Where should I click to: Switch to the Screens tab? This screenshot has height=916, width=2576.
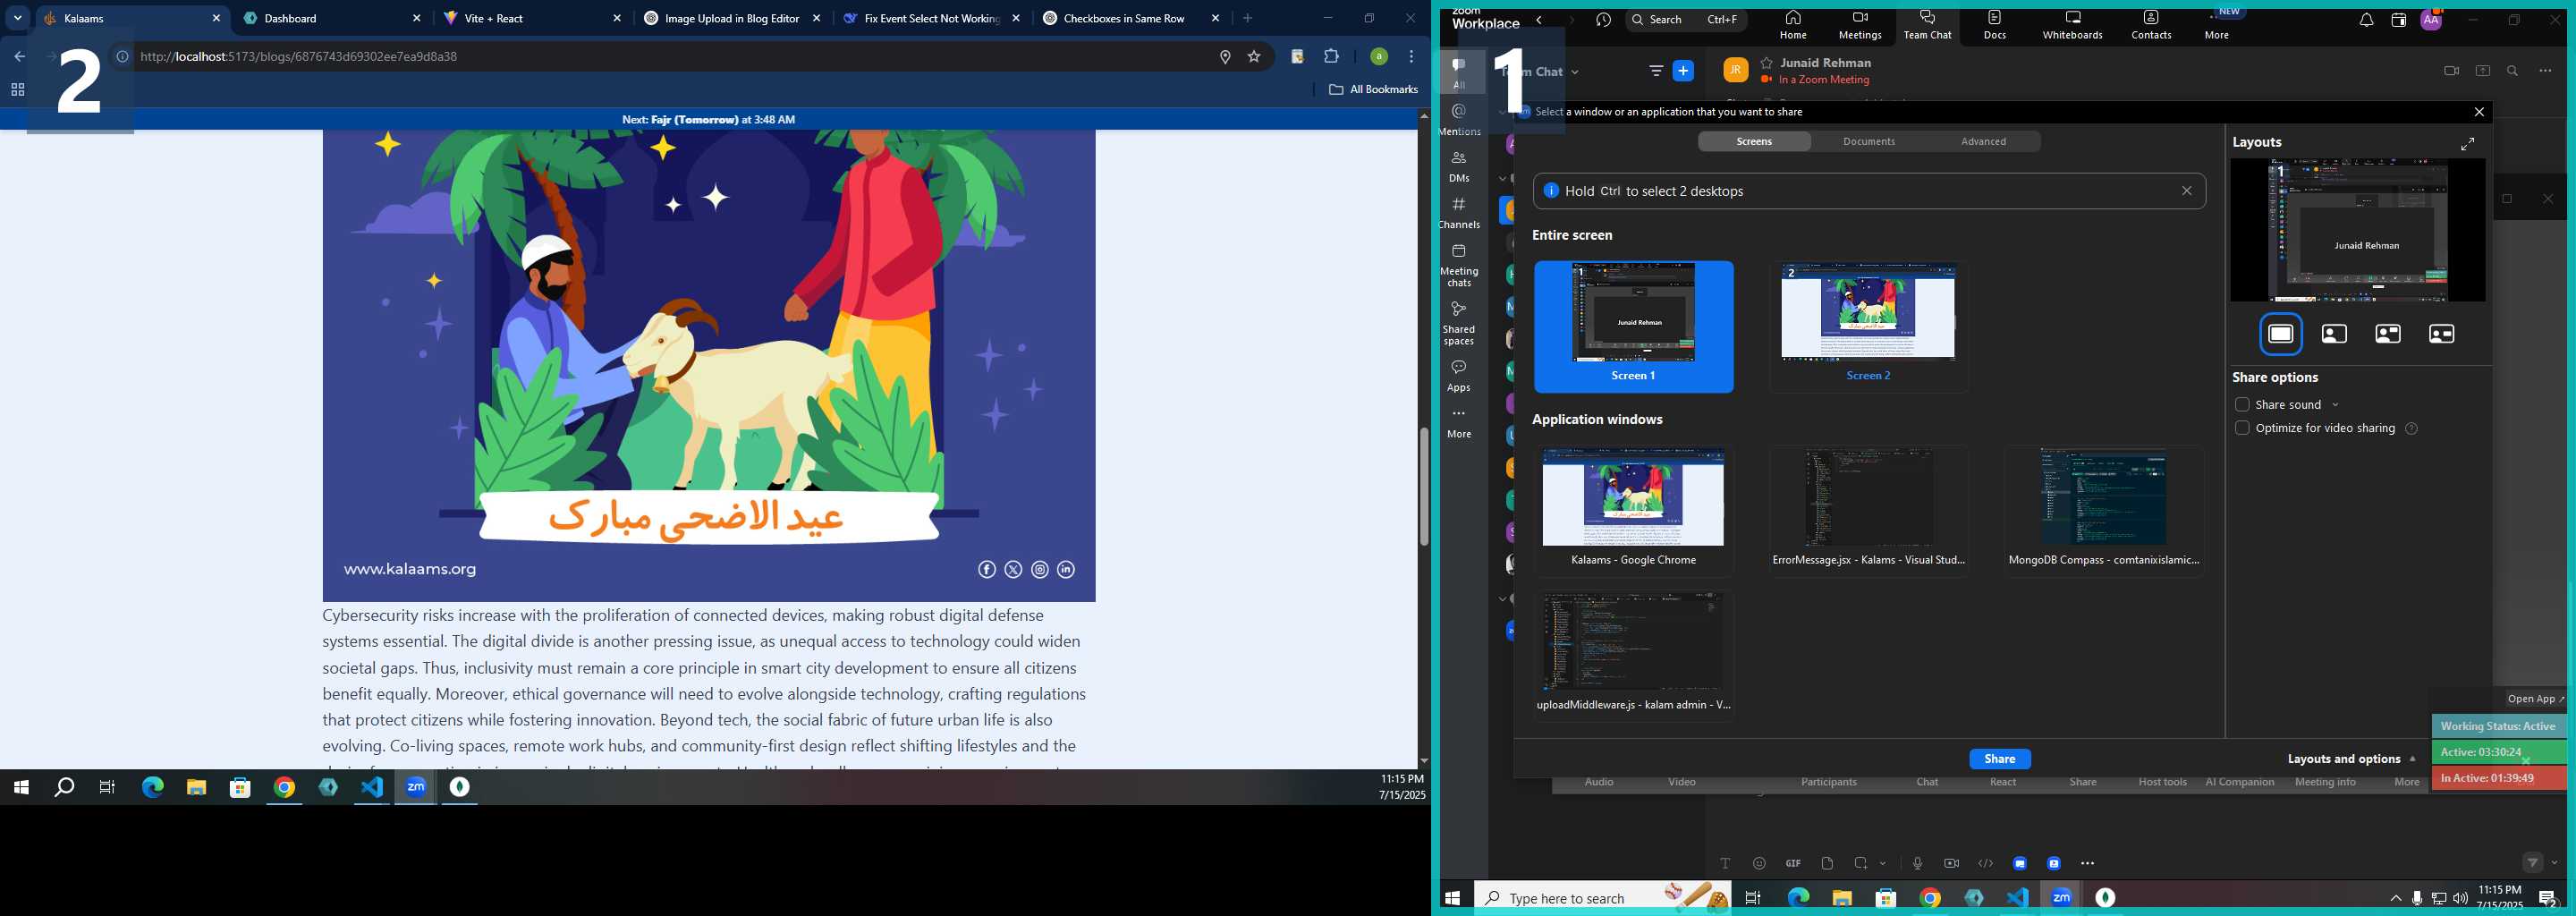pos(1754,142)
